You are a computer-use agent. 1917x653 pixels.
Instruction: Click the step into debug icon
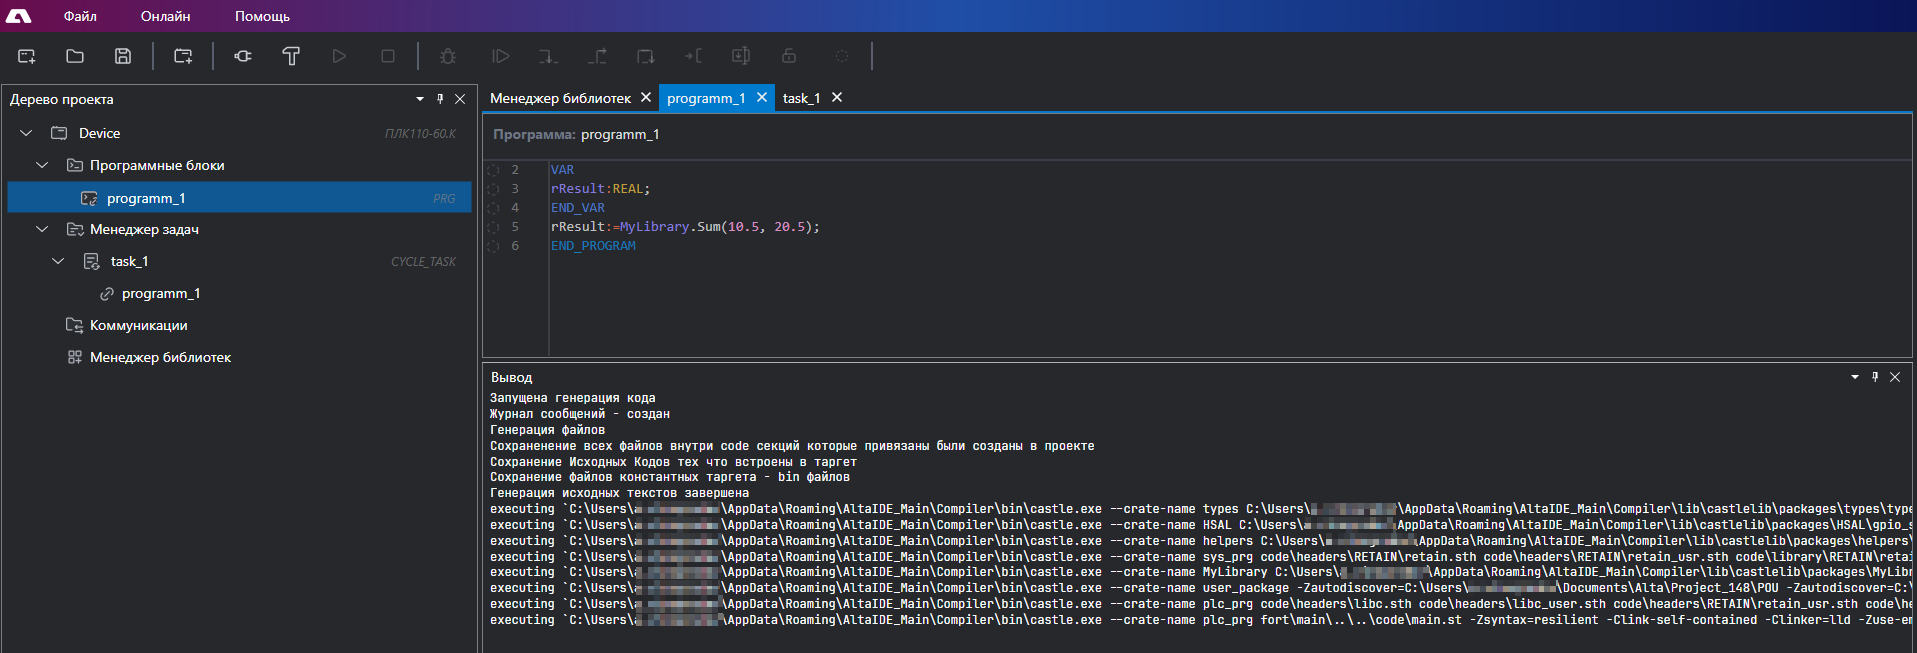pyautogui.click(x=548, y=56)
